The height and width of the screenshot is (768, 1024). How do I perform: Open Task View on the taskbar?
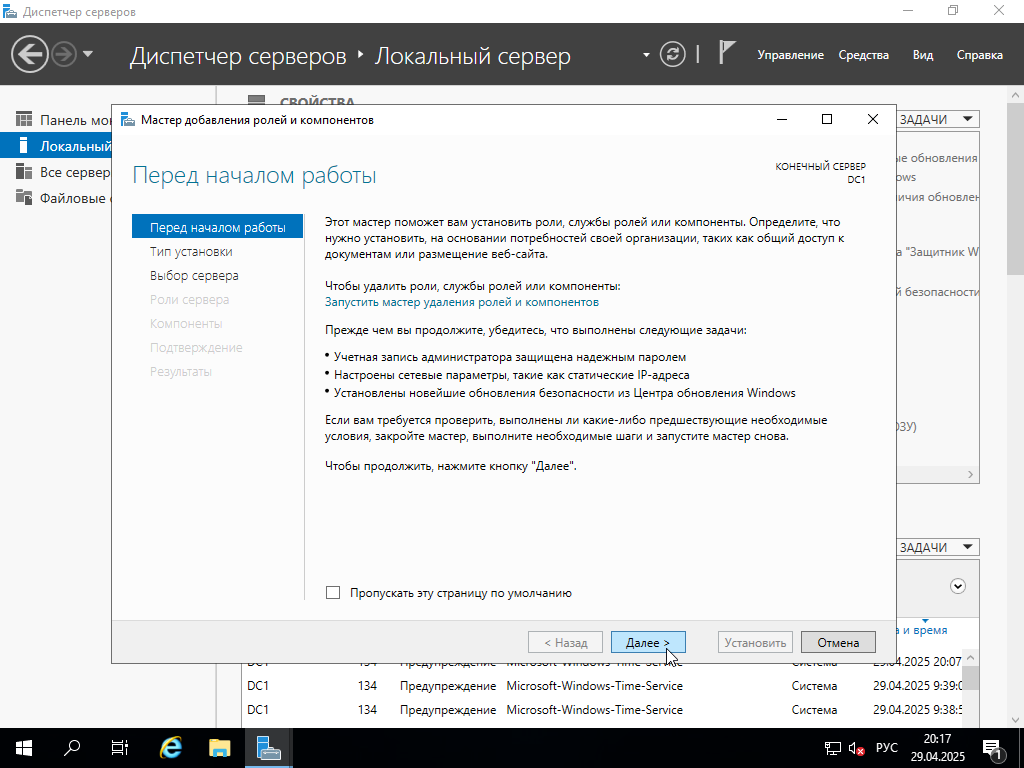[120, 748]
